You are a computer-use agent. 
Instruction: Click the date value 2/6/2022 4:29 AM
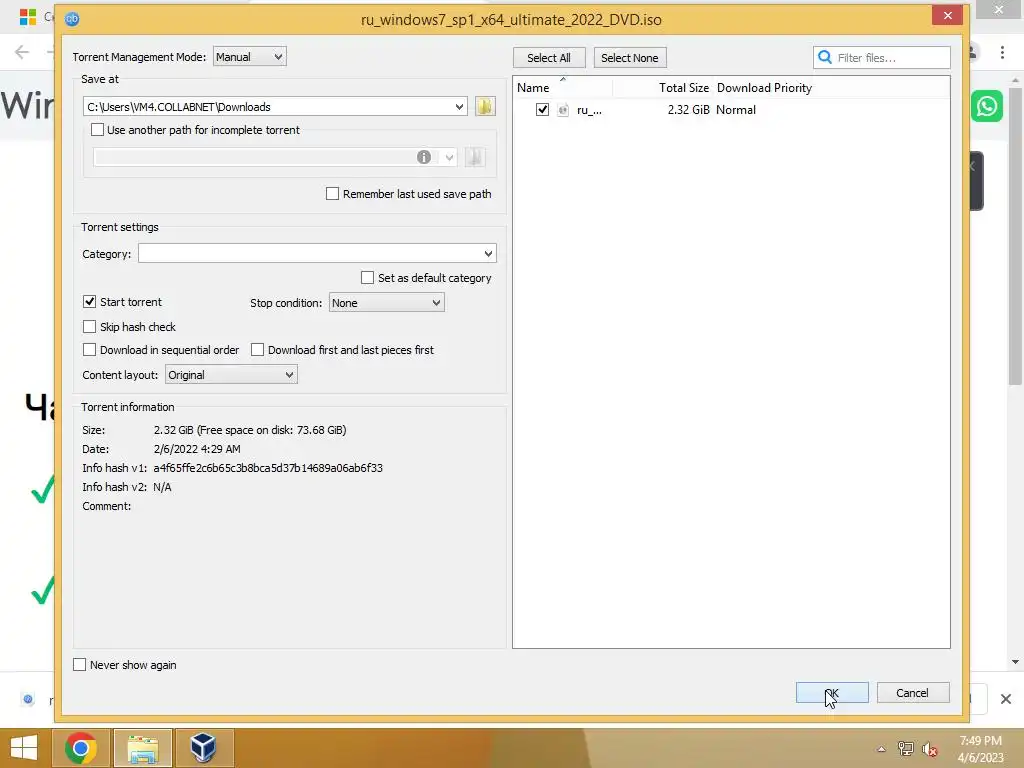click(197, 449)
